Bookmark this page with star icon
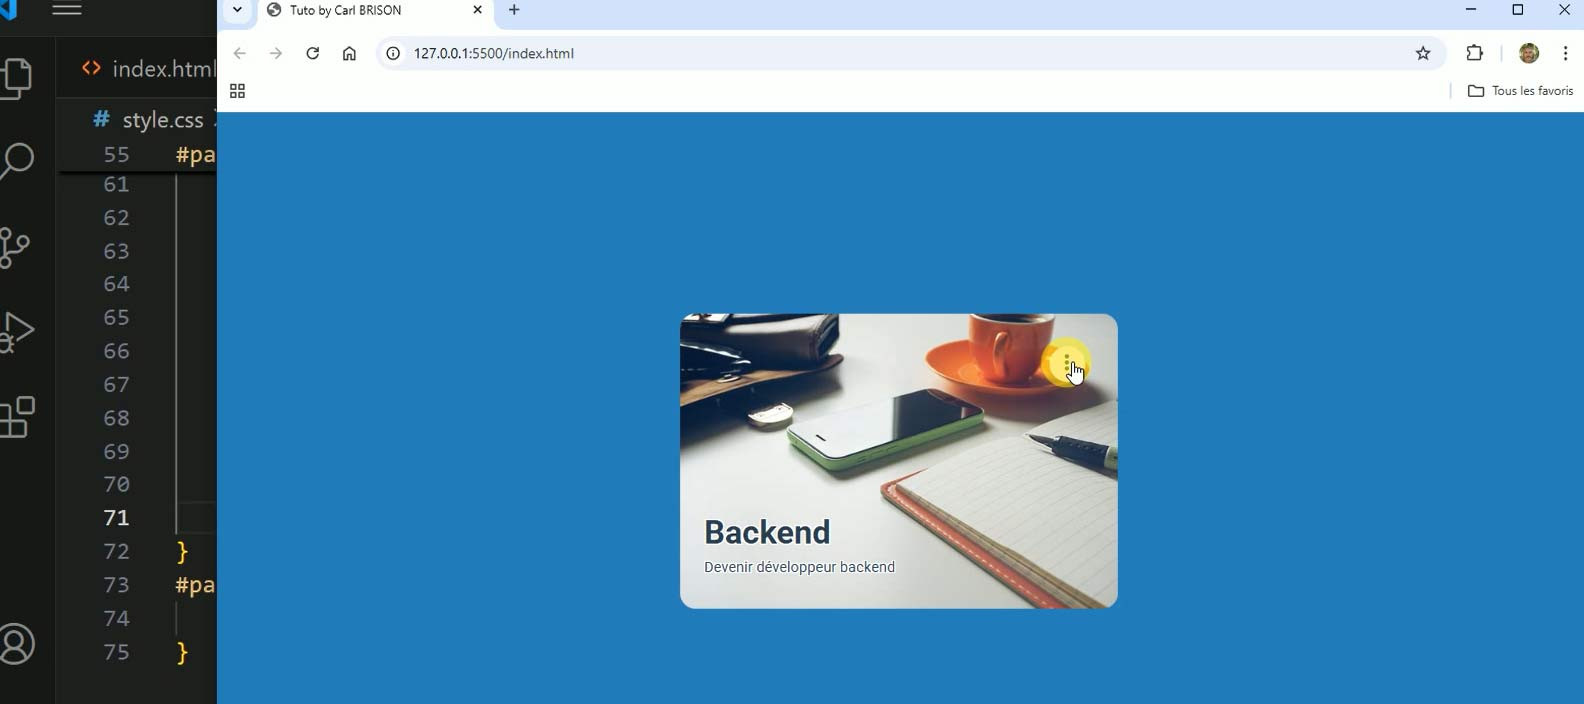 coord(1423,53)
